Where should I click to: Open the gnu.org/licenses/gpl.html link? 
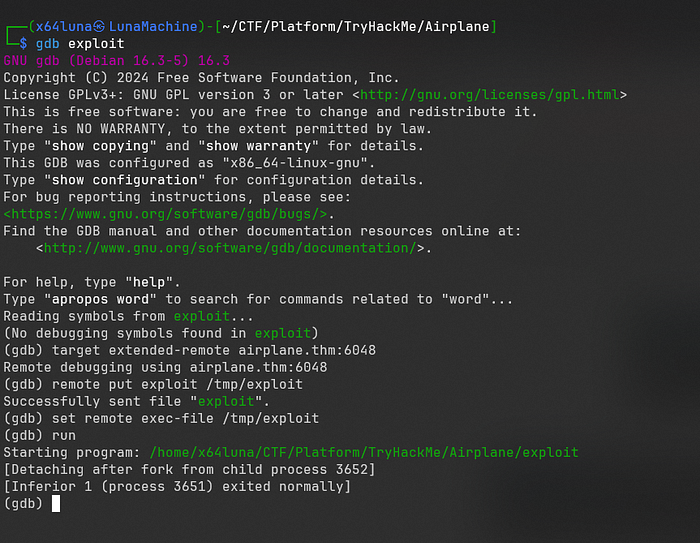coord(489,95)
